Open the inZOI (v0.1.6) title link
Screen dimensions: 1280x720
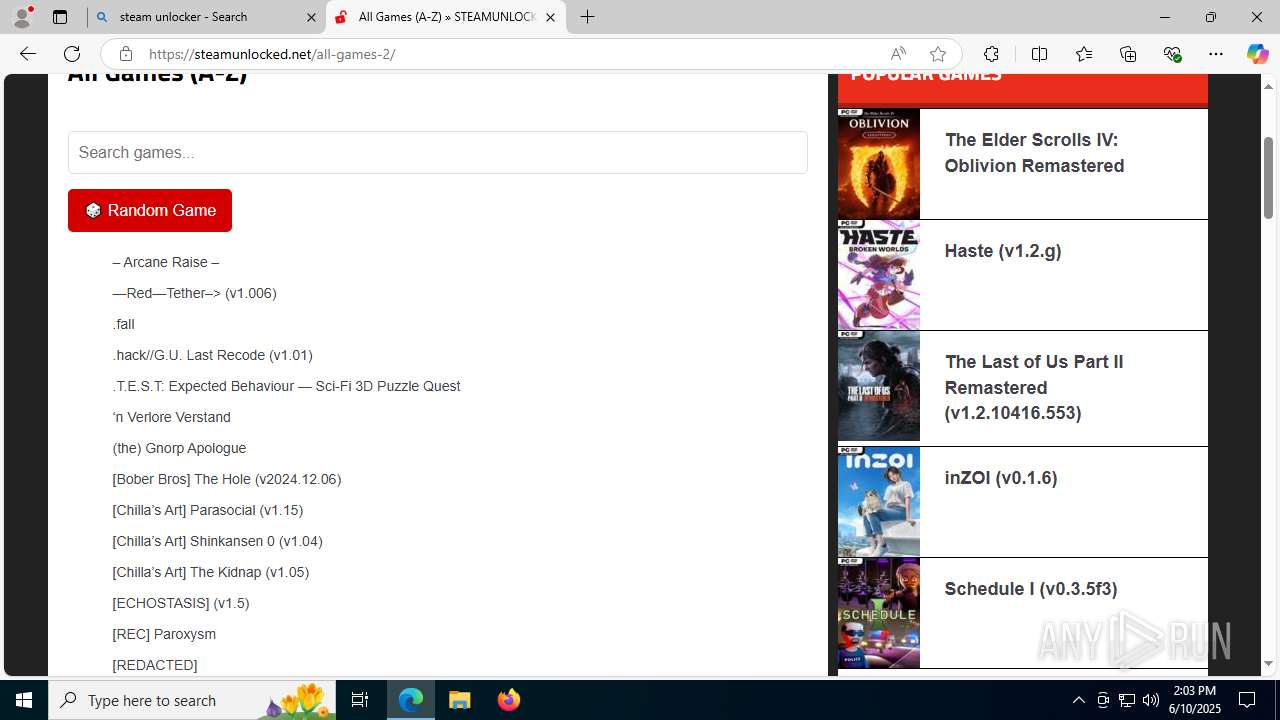coord(1001,478)
